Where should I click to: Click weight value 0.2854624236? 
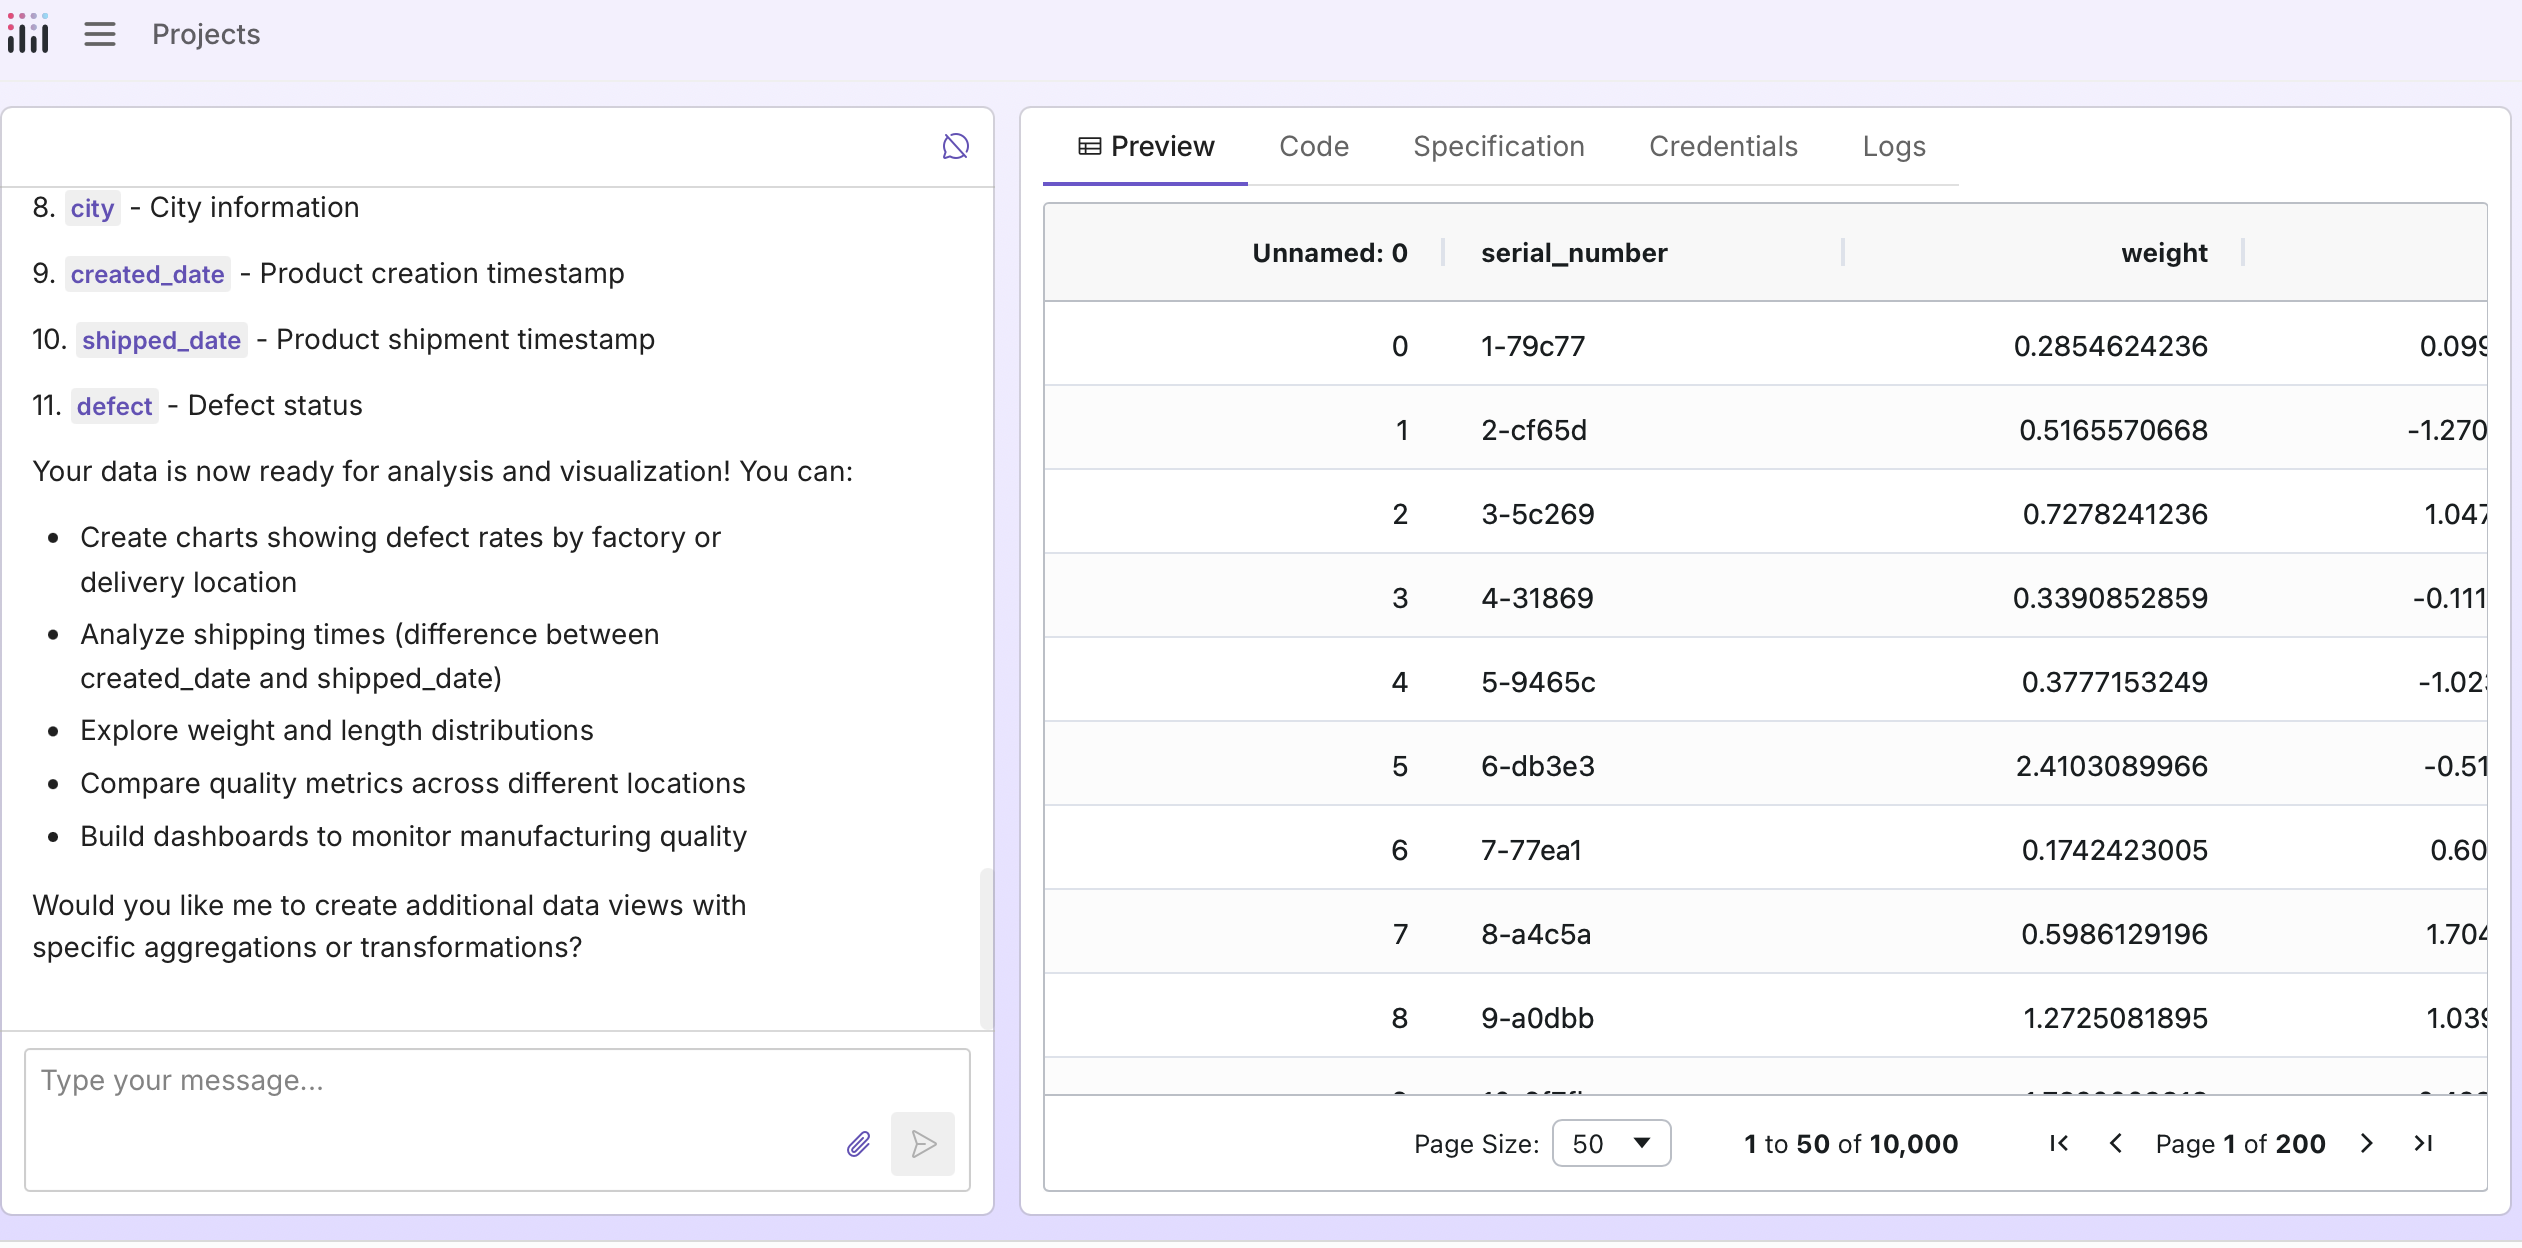(x=2110, y=346)
